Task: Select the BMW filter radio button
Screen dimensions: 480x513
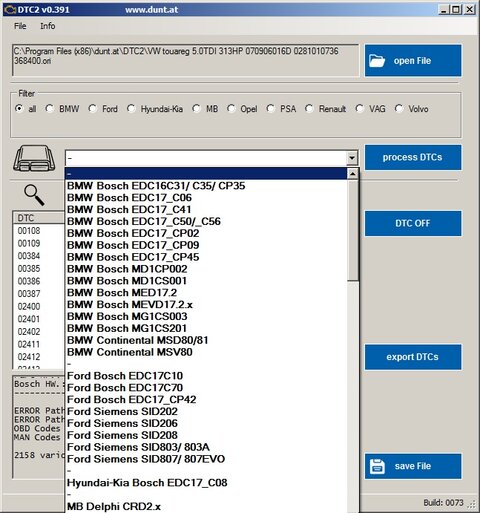Action: (x=50, y=109)
